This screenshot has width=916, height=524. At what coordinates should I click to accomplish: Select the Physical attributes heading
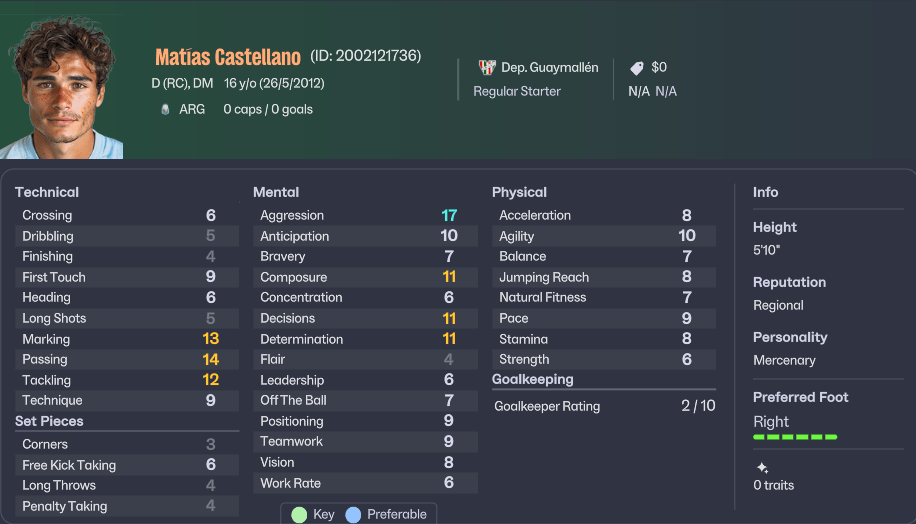(519, 192)
